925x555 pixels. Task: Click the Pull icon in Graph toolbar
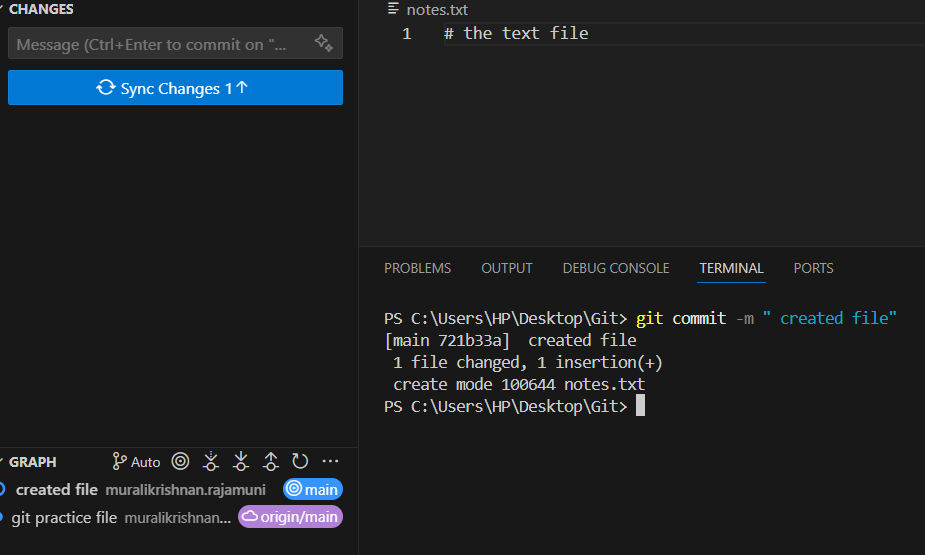click(x=241, y=462)
